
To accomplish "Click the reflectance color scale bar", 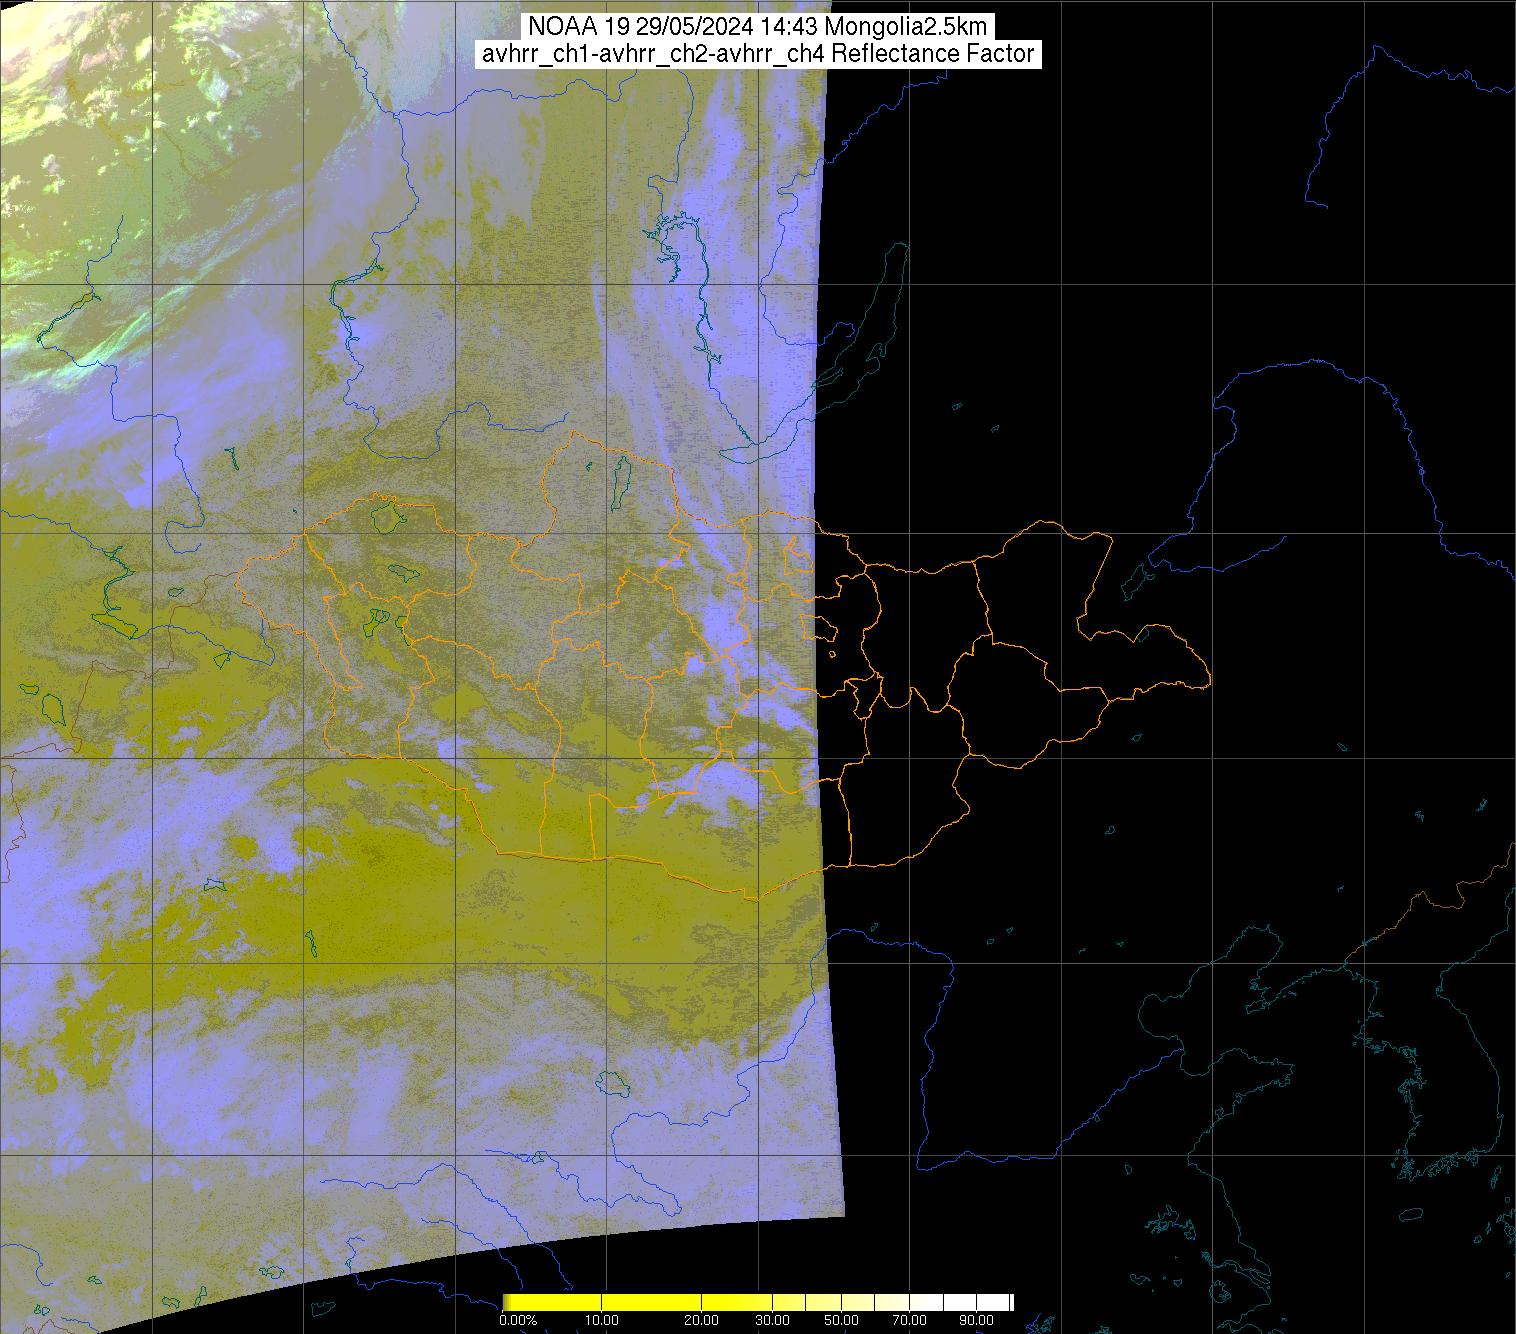I will click(x=758, y=1302).
